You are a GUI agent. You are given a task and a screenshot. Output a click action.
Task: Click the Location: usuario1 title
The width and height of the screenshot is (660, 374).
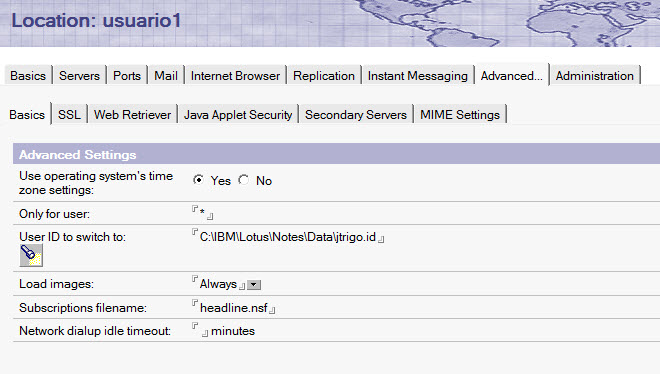coord(96,20)
